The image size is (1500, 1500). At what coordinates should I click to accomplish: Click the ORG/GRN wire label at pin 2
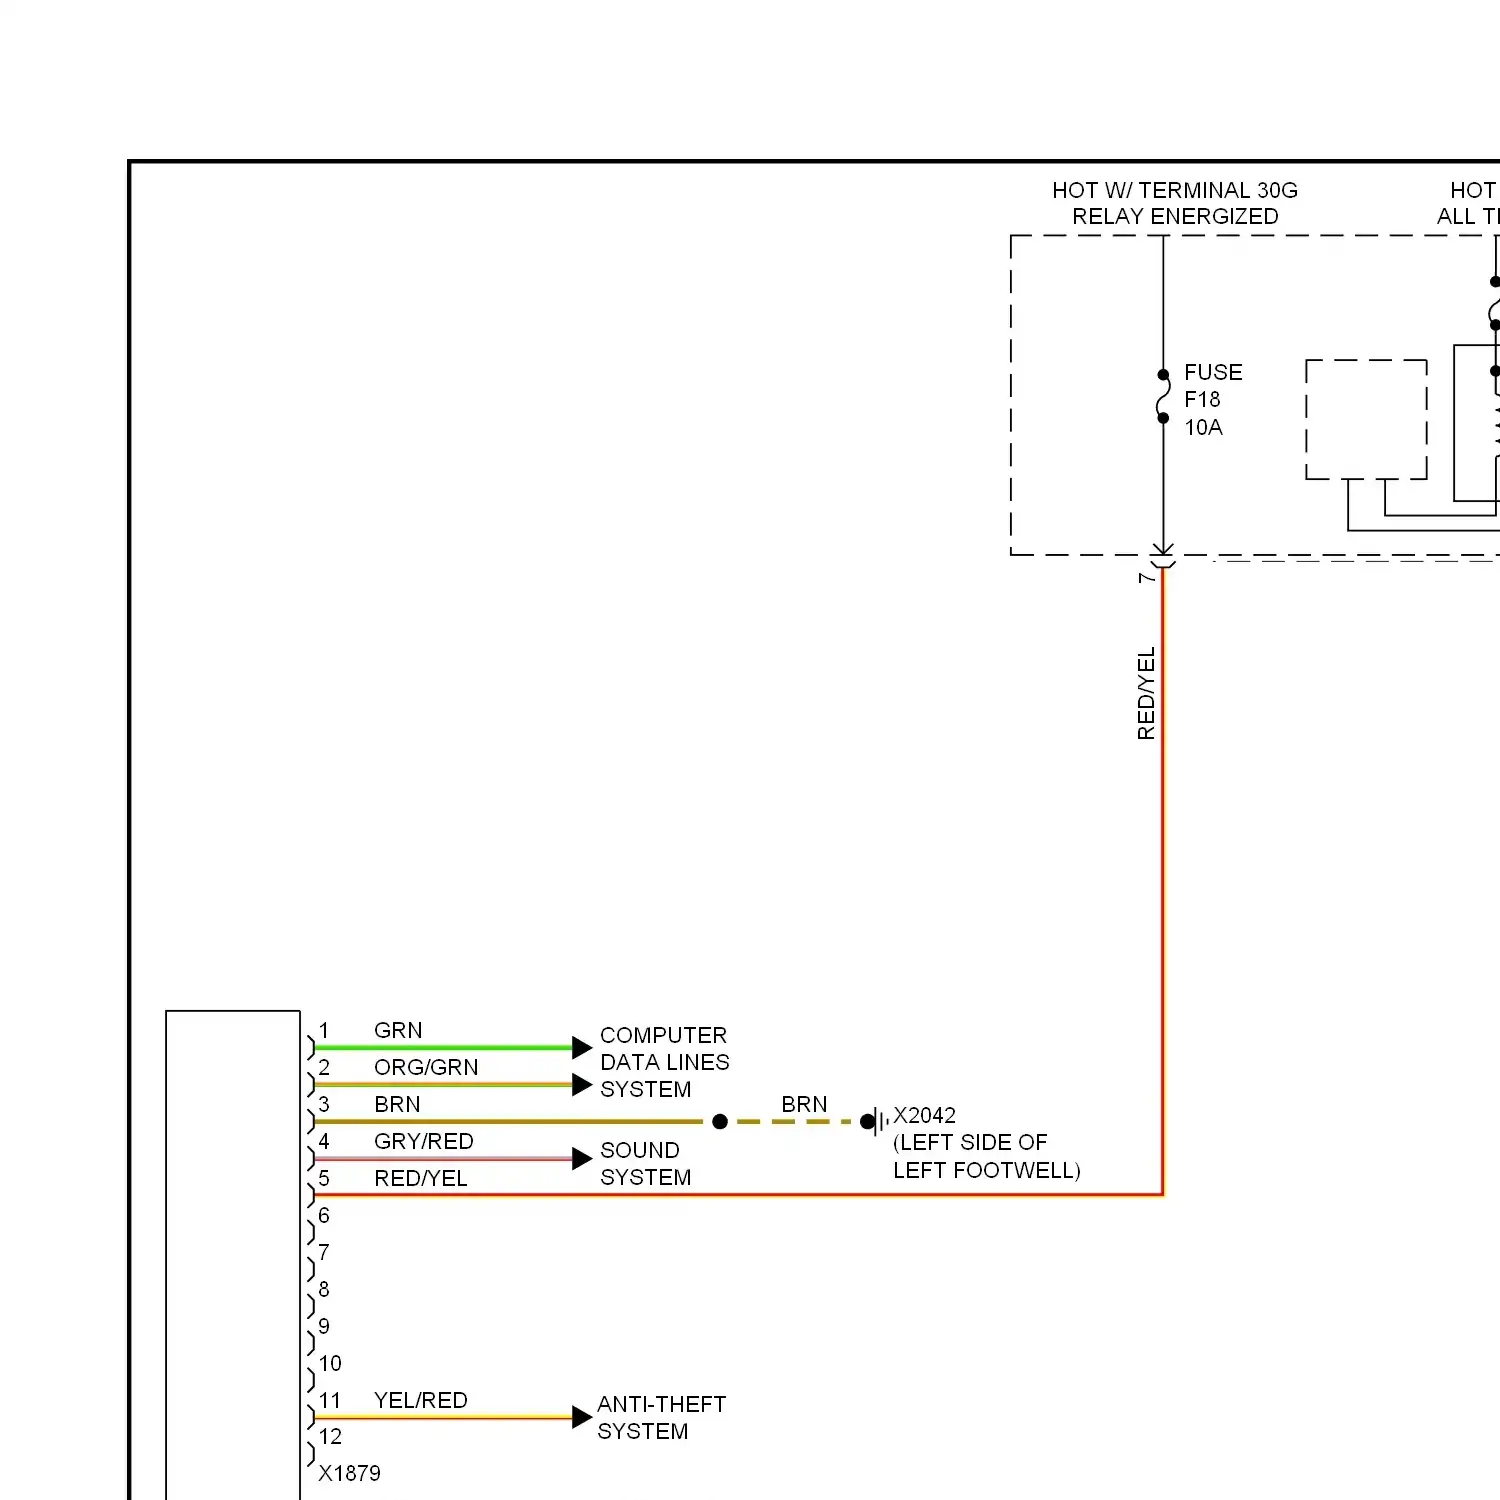(x=426, y=1067)
